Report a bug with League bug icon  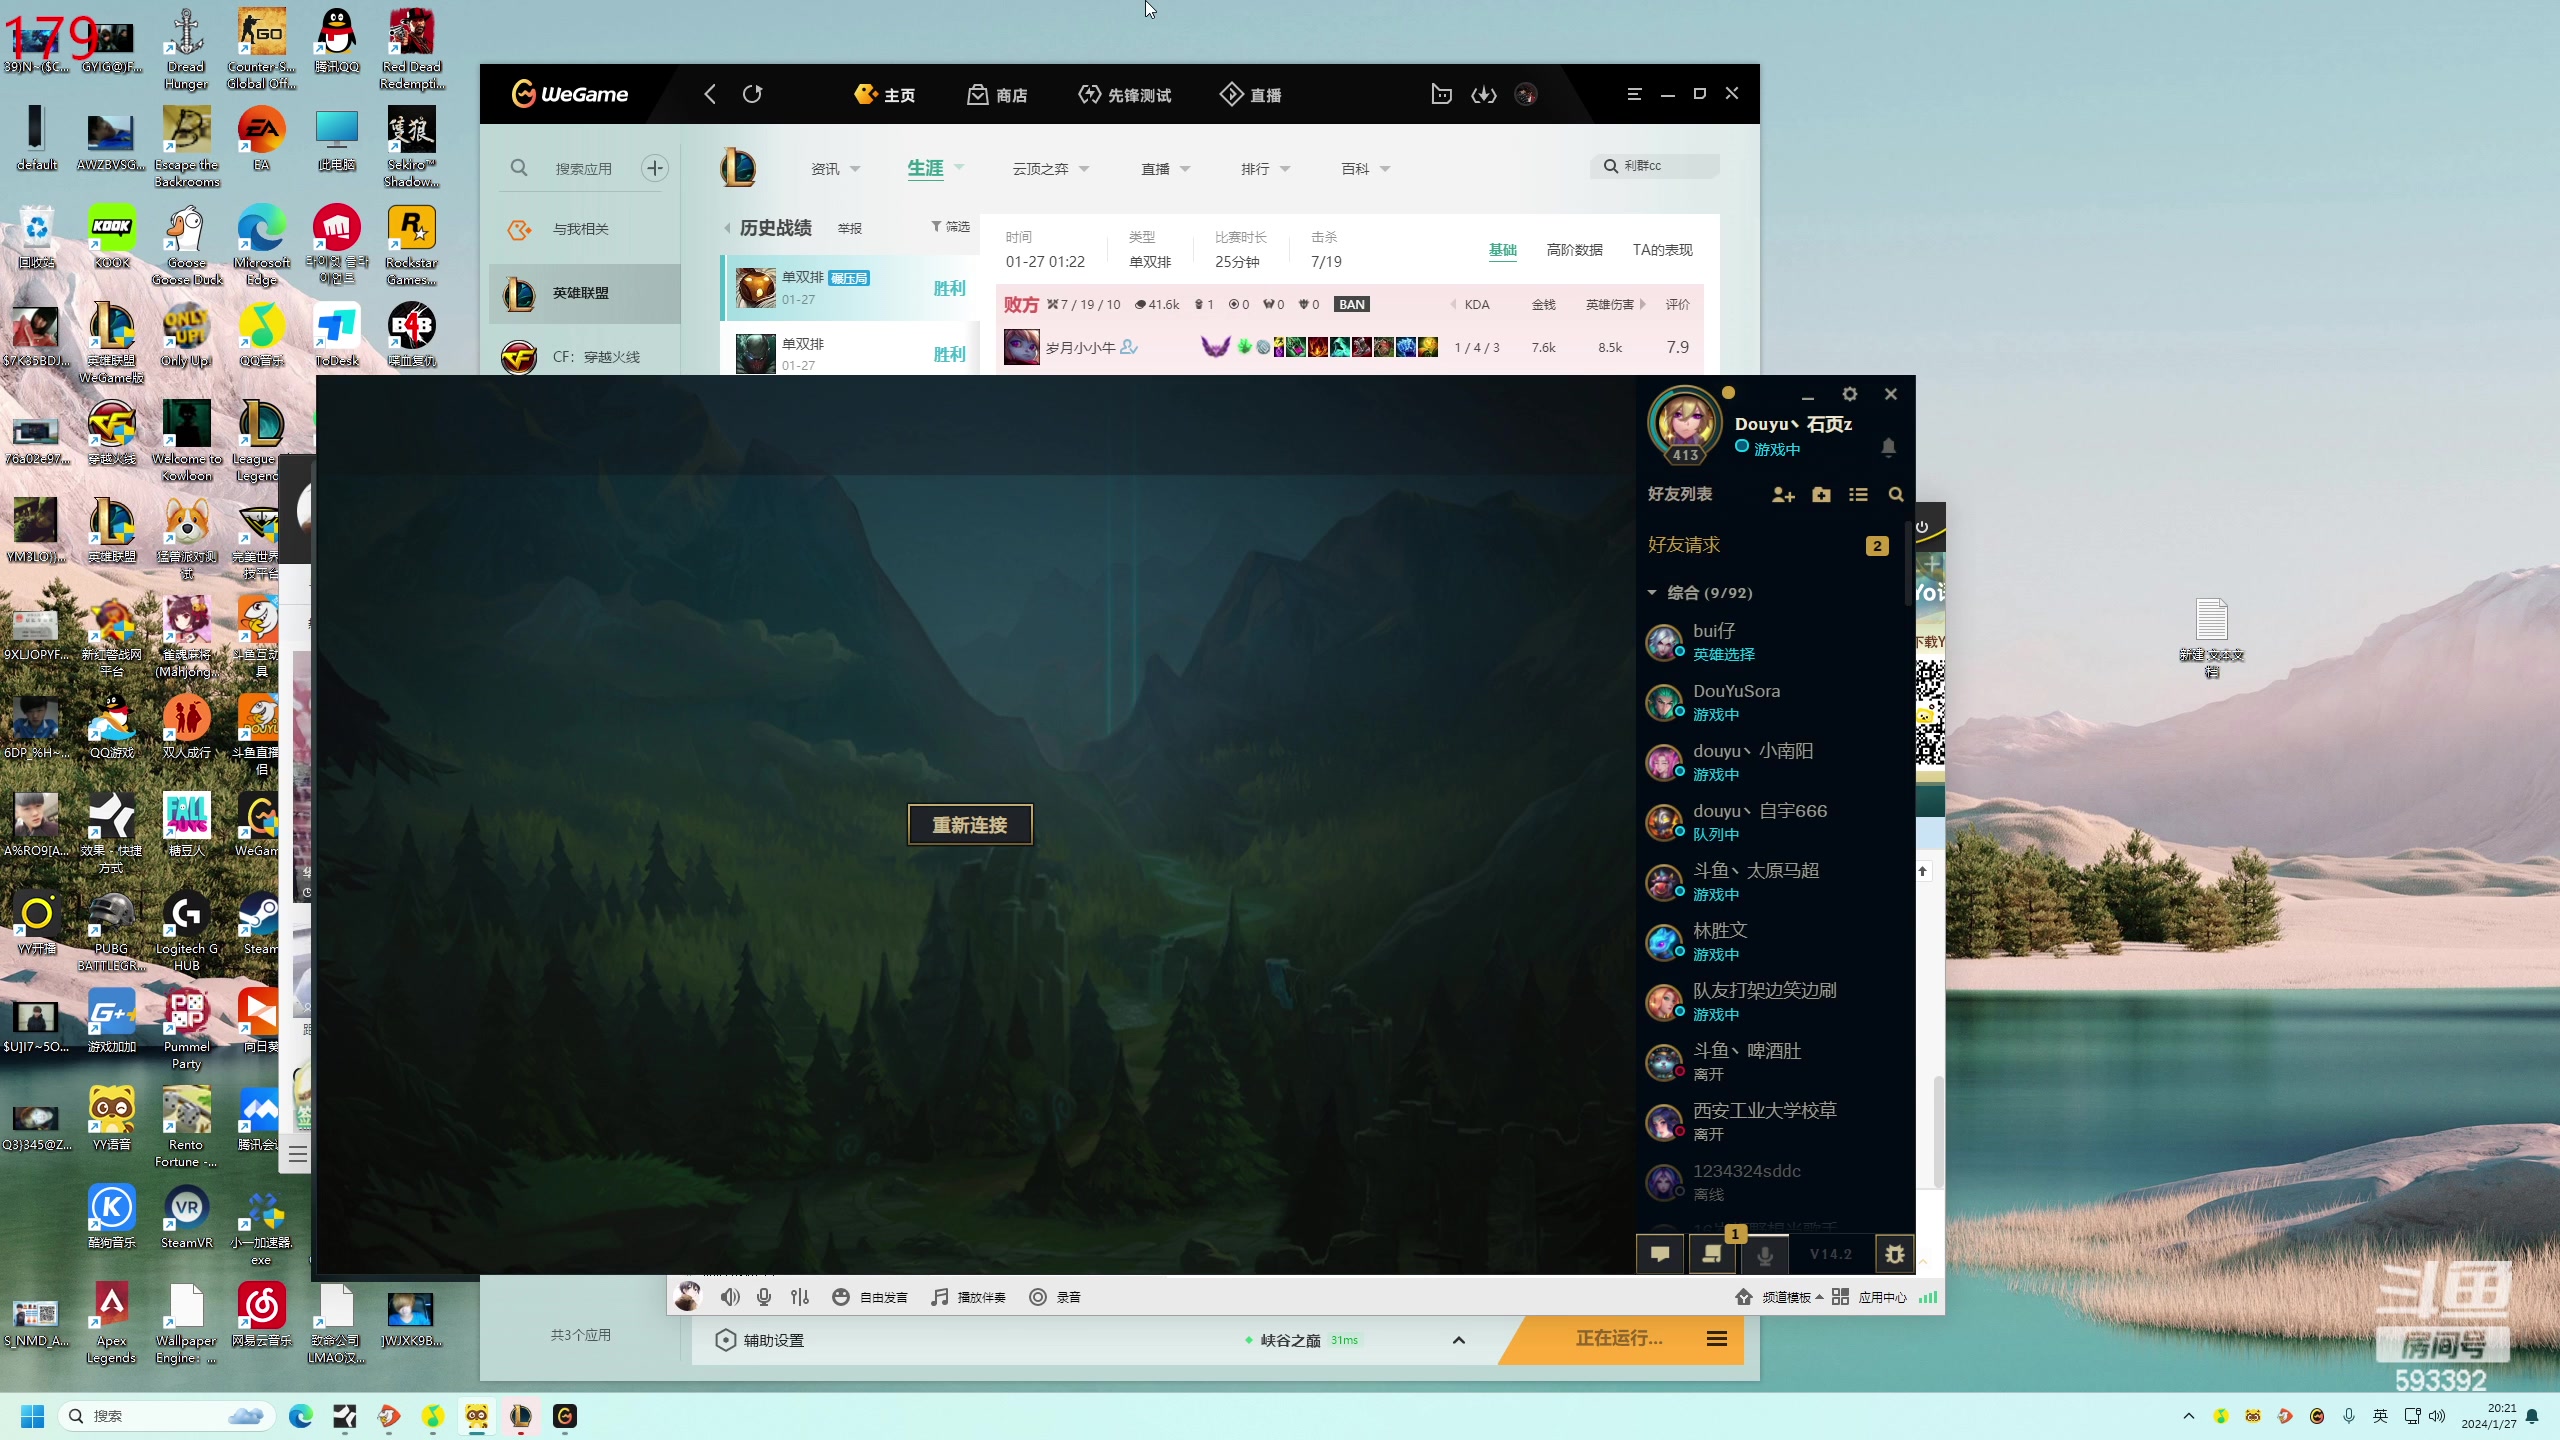(1894, 1254)
